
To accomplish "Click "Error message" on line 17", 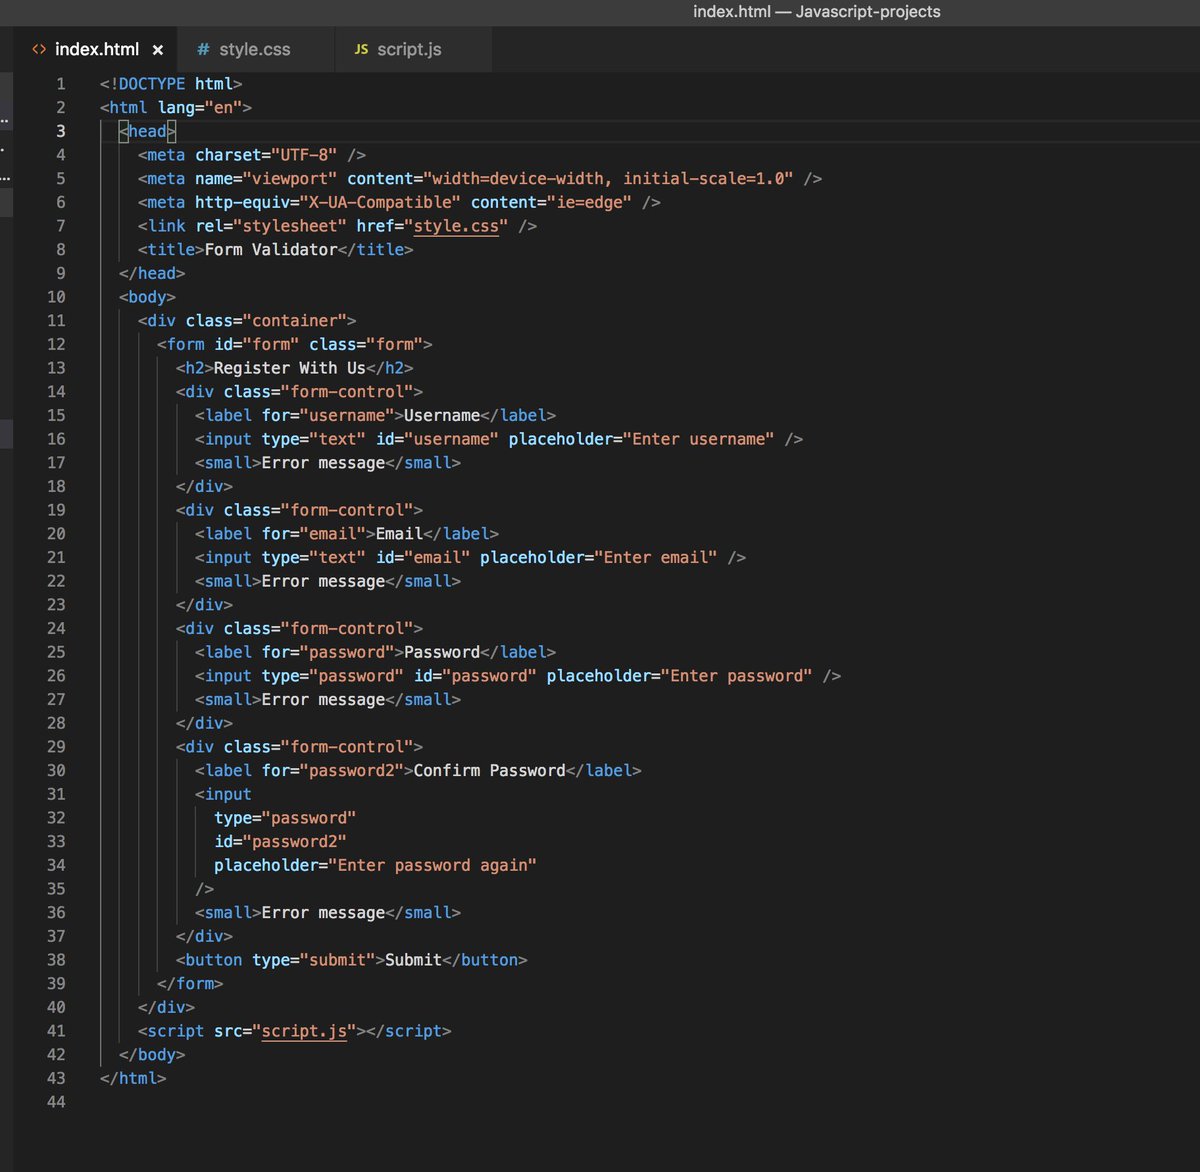I will (323, 463).
